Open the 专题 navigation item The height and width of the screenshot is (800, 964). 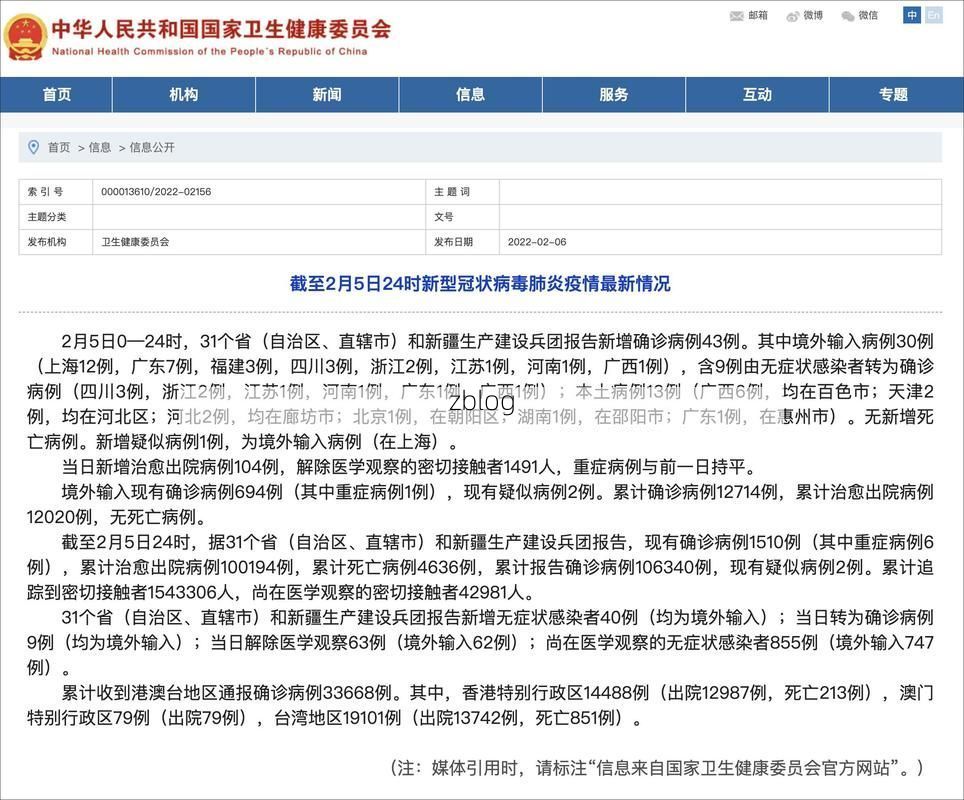(x=893, y=95)
